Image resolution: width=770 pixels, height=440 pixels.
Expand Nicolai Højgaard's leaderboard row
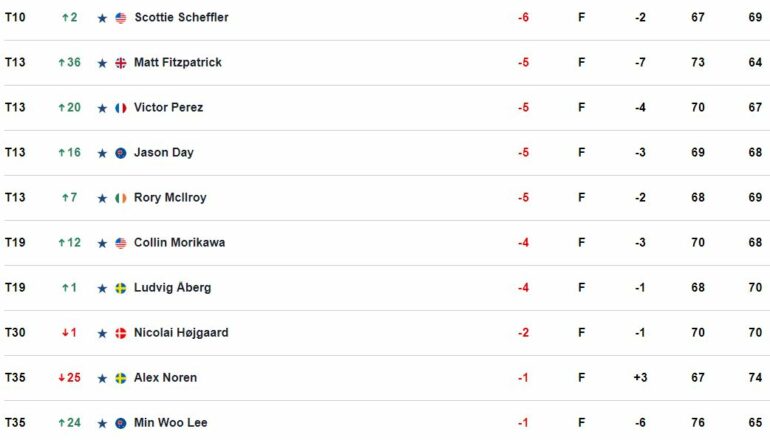385,333
